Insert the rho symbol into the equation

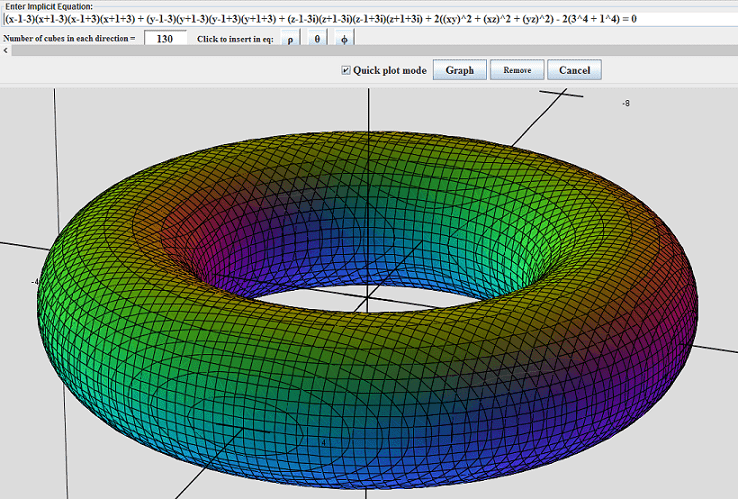click(289, 38)
